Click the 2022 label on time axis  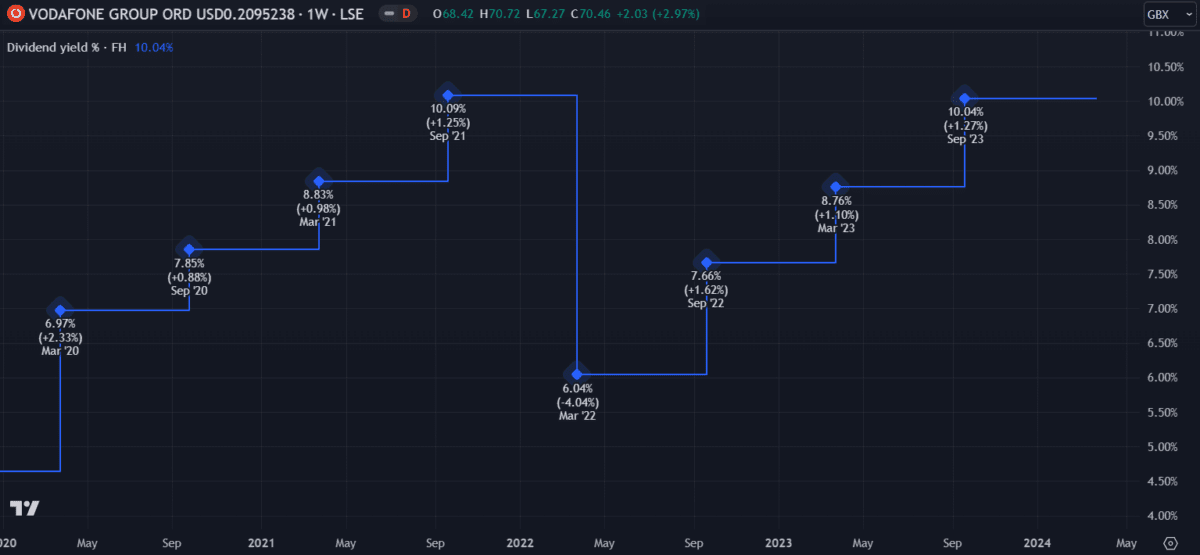[520, 543]
